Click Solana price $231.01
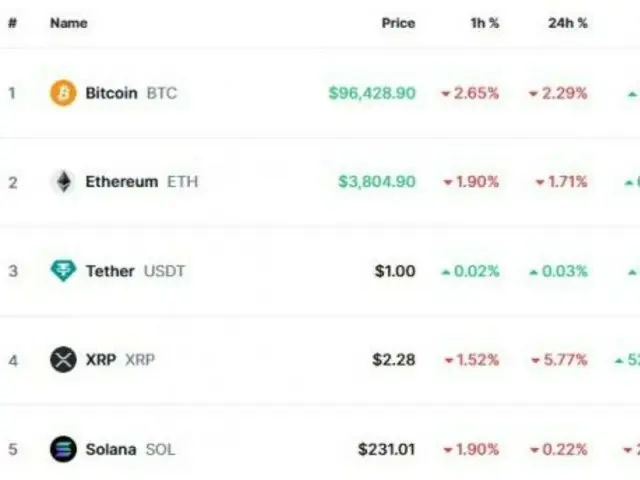The height and width of the screenshot is (480, 640). tap(386, 449)
